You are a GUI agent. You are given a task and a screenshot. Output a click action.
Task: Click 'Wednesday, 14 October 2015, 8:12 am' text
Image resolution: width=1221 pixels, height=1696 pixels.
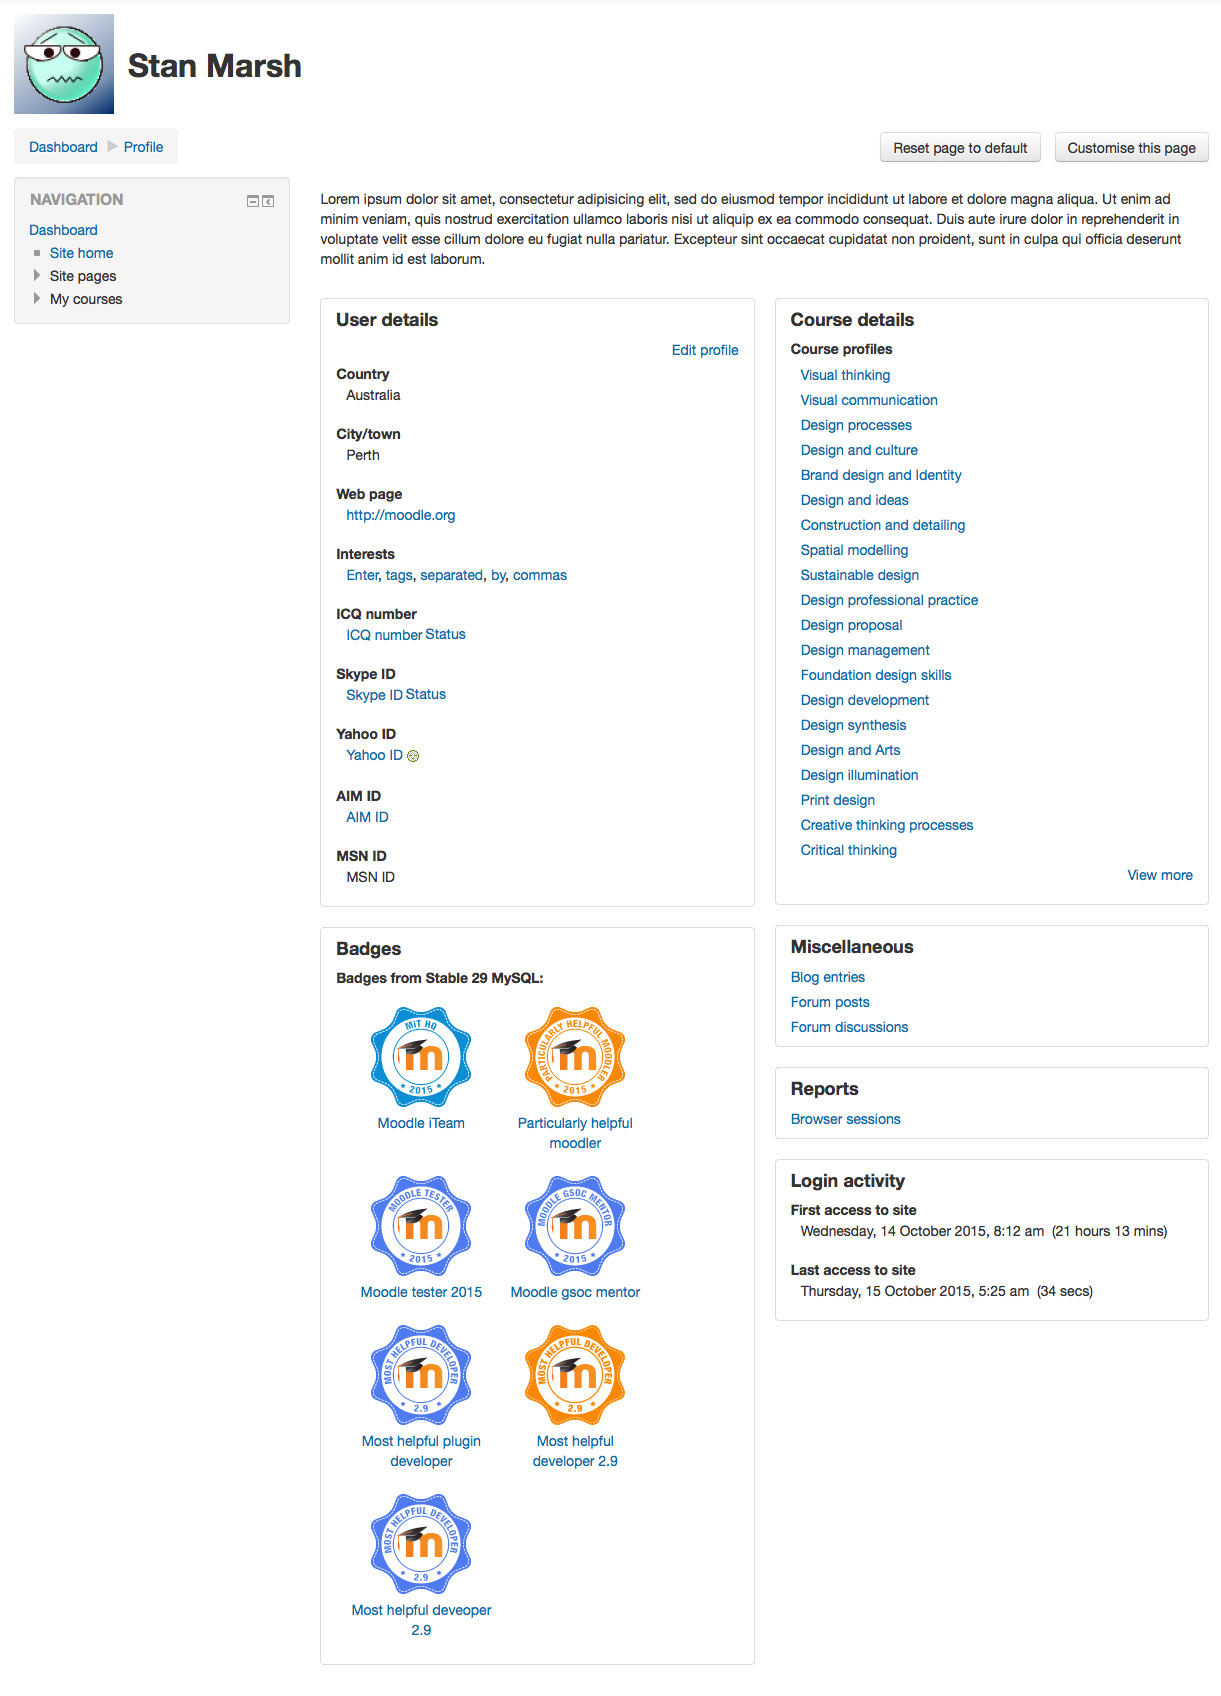pyautogui.click(x=922, y=1231)
